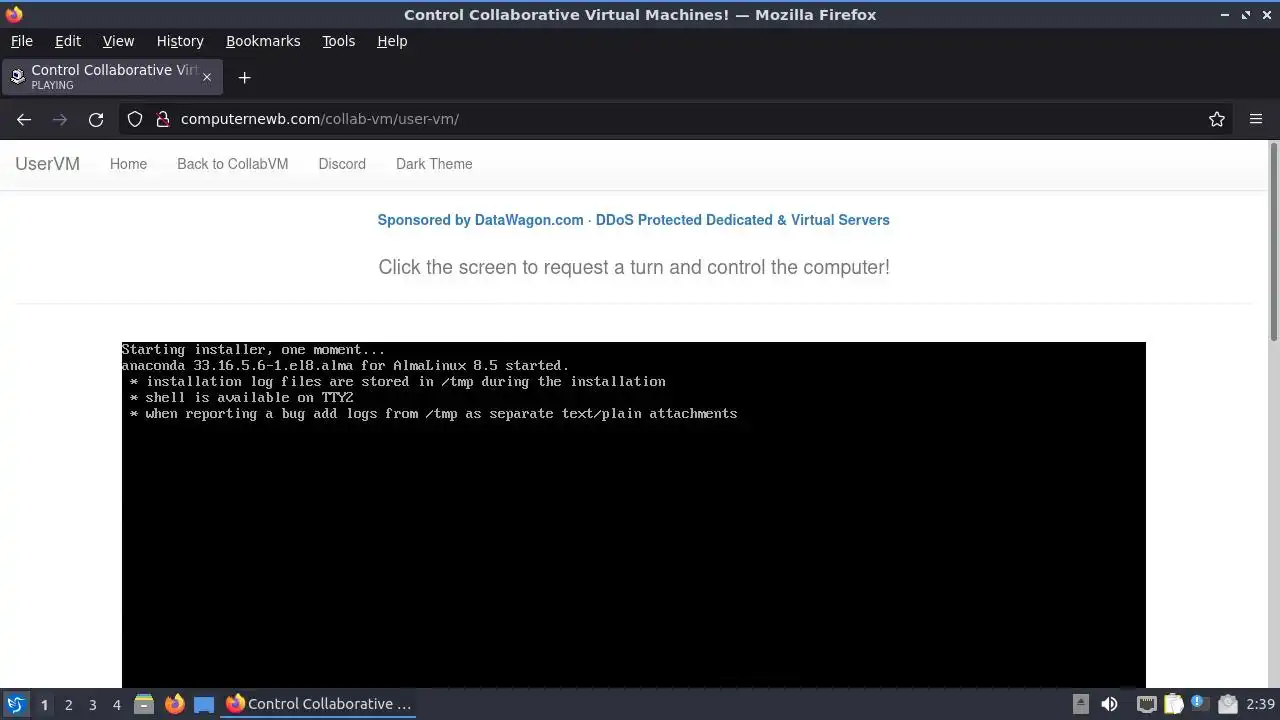Image resolution: width=1280 pixels, height=720 pixels.
Task: Minimize the Firefox window
Action: pyautogui.click(x=1225, y=14)
